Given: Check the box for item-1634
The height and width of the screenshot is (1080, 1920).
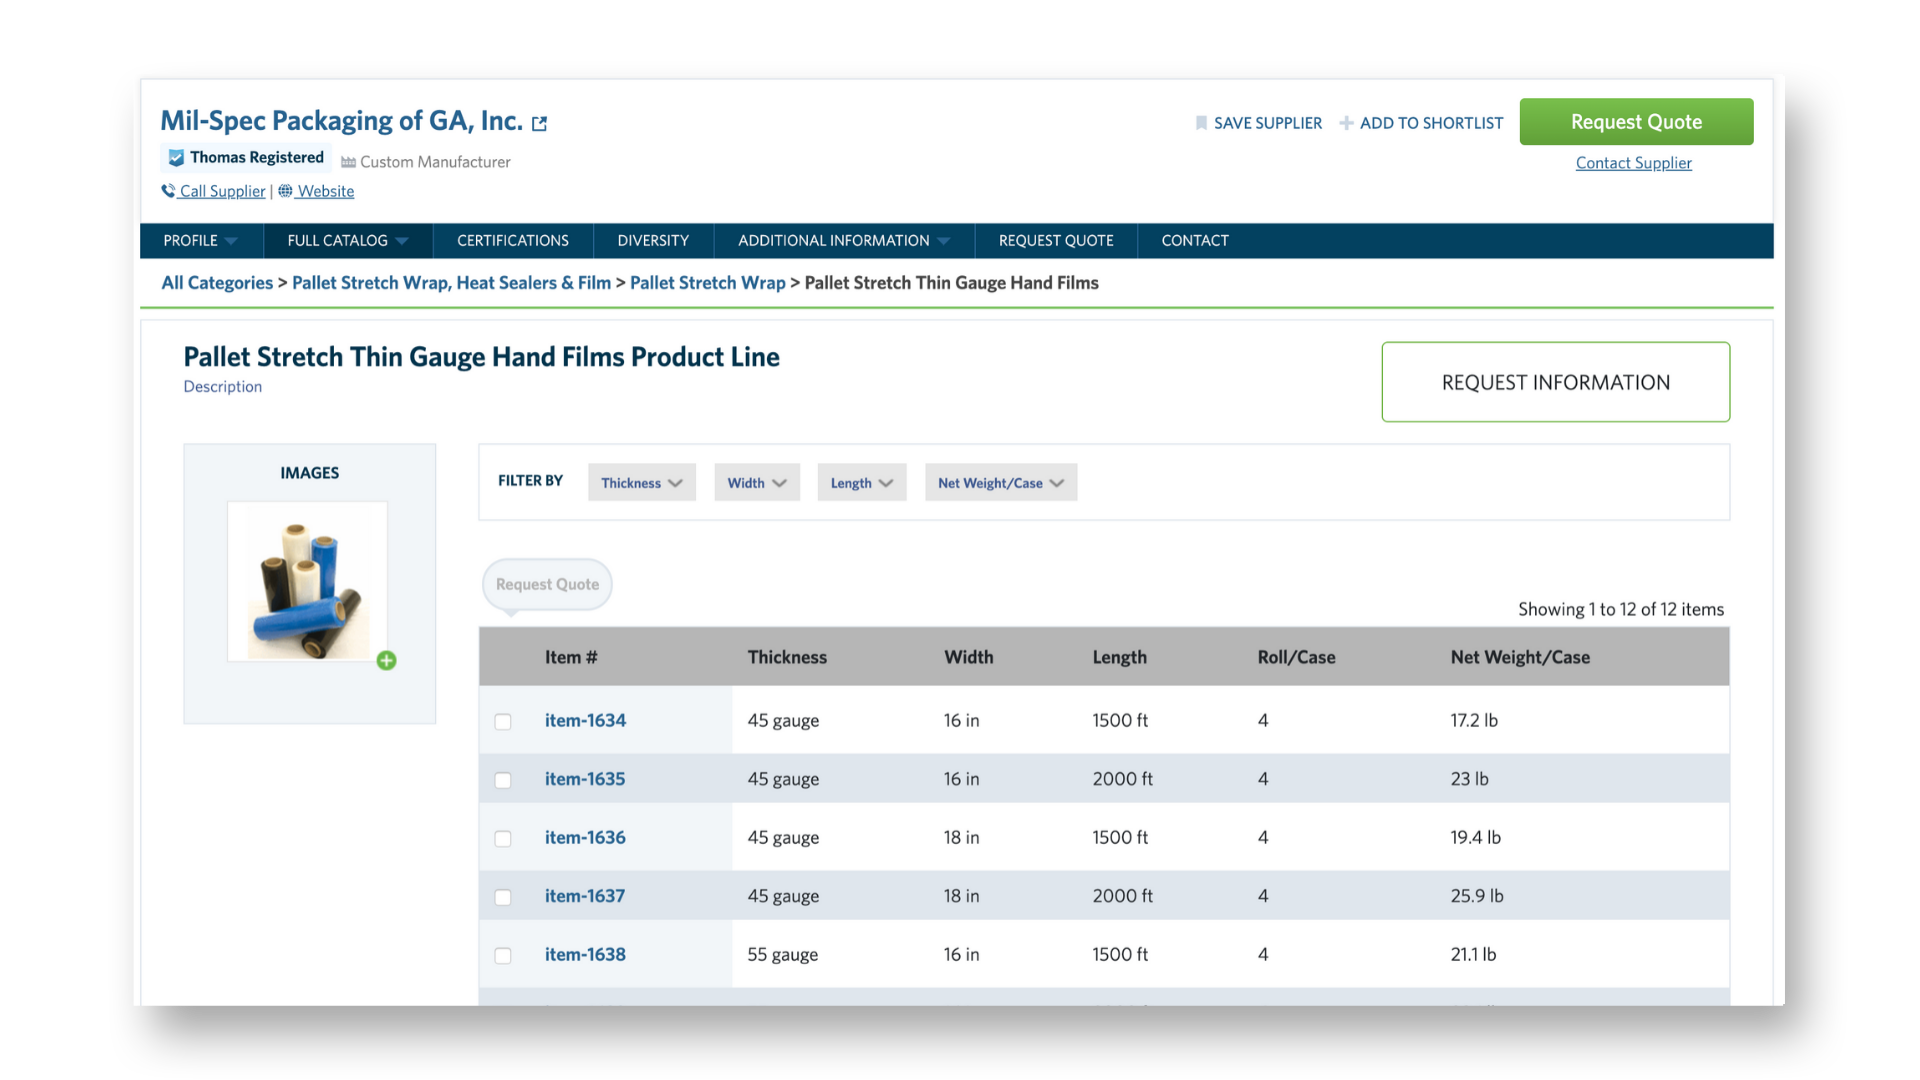Looking at the screenshot, I should pos(503,721).
